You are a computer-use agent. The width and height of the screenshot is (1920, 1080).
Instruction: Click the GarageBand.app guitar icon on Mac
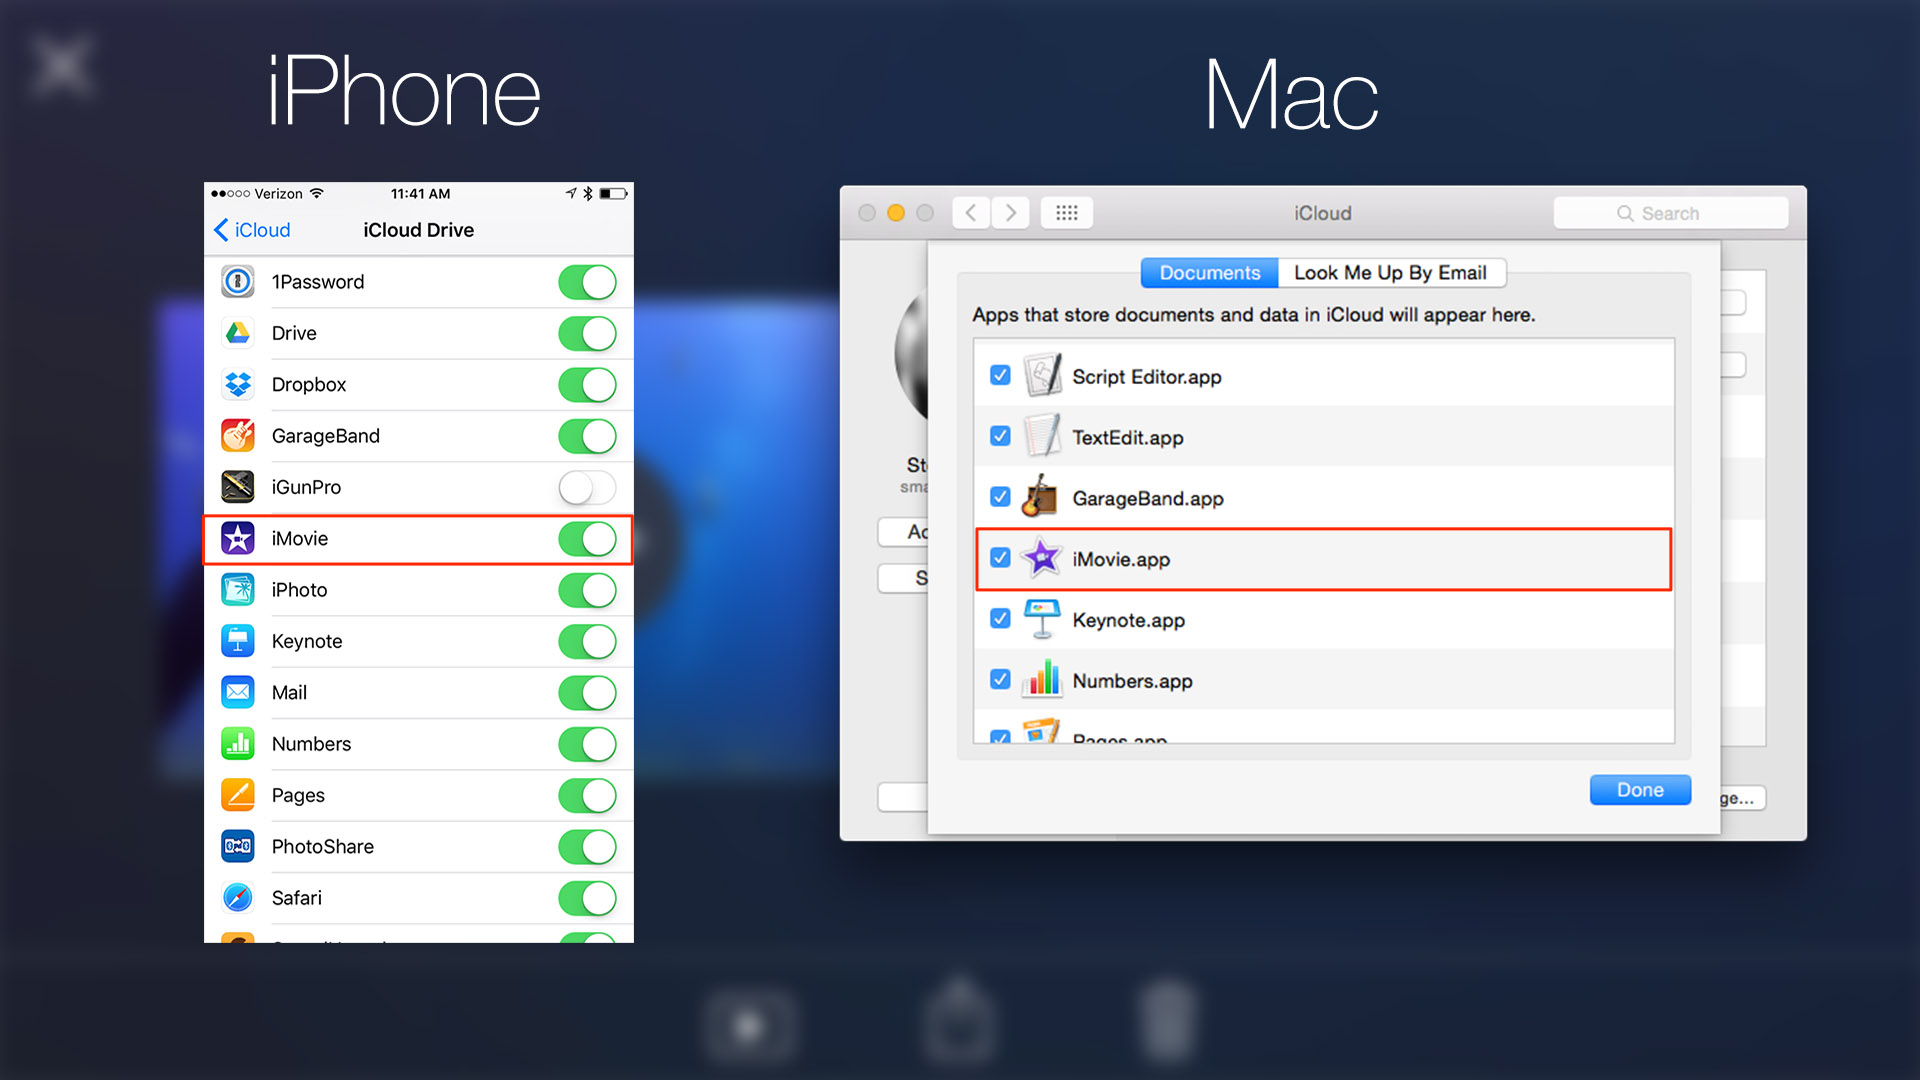coord(1041,497)
